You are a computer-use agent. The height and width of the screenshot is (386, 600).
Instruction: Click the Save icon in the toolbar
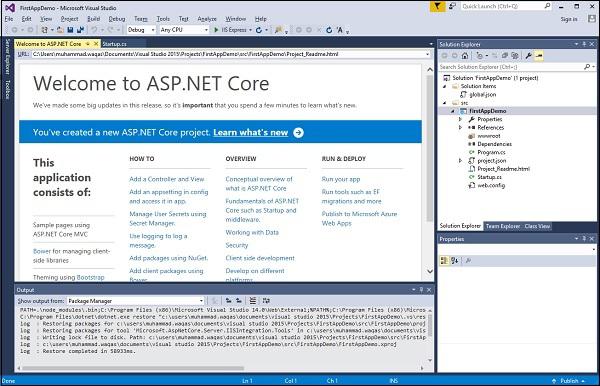(70, 30)
